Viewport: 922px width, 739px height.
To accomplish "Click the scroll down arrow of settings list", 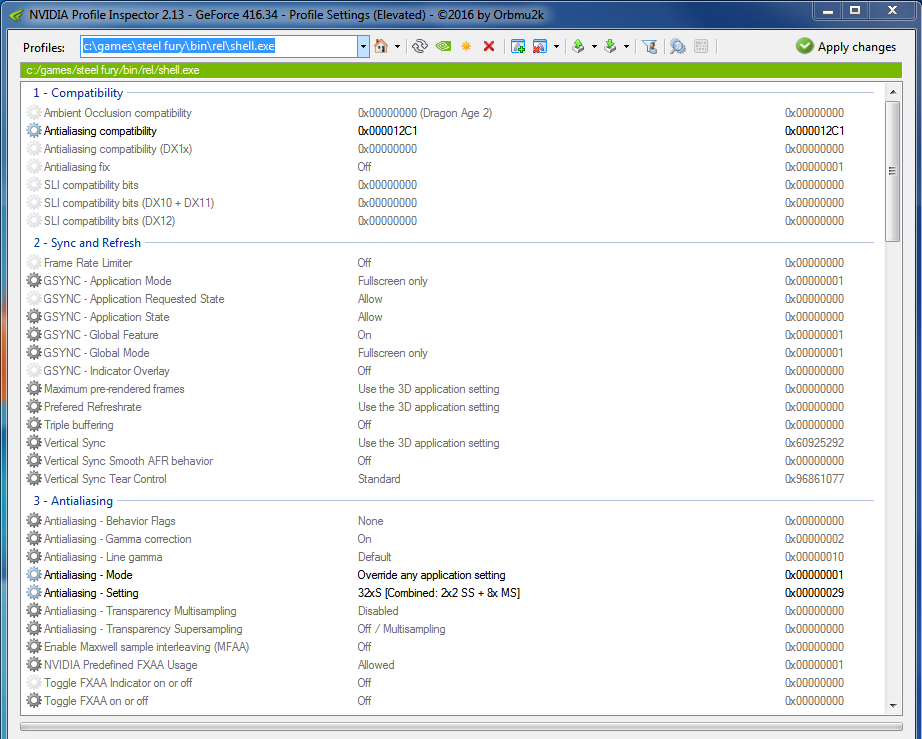I will (893, 705).
